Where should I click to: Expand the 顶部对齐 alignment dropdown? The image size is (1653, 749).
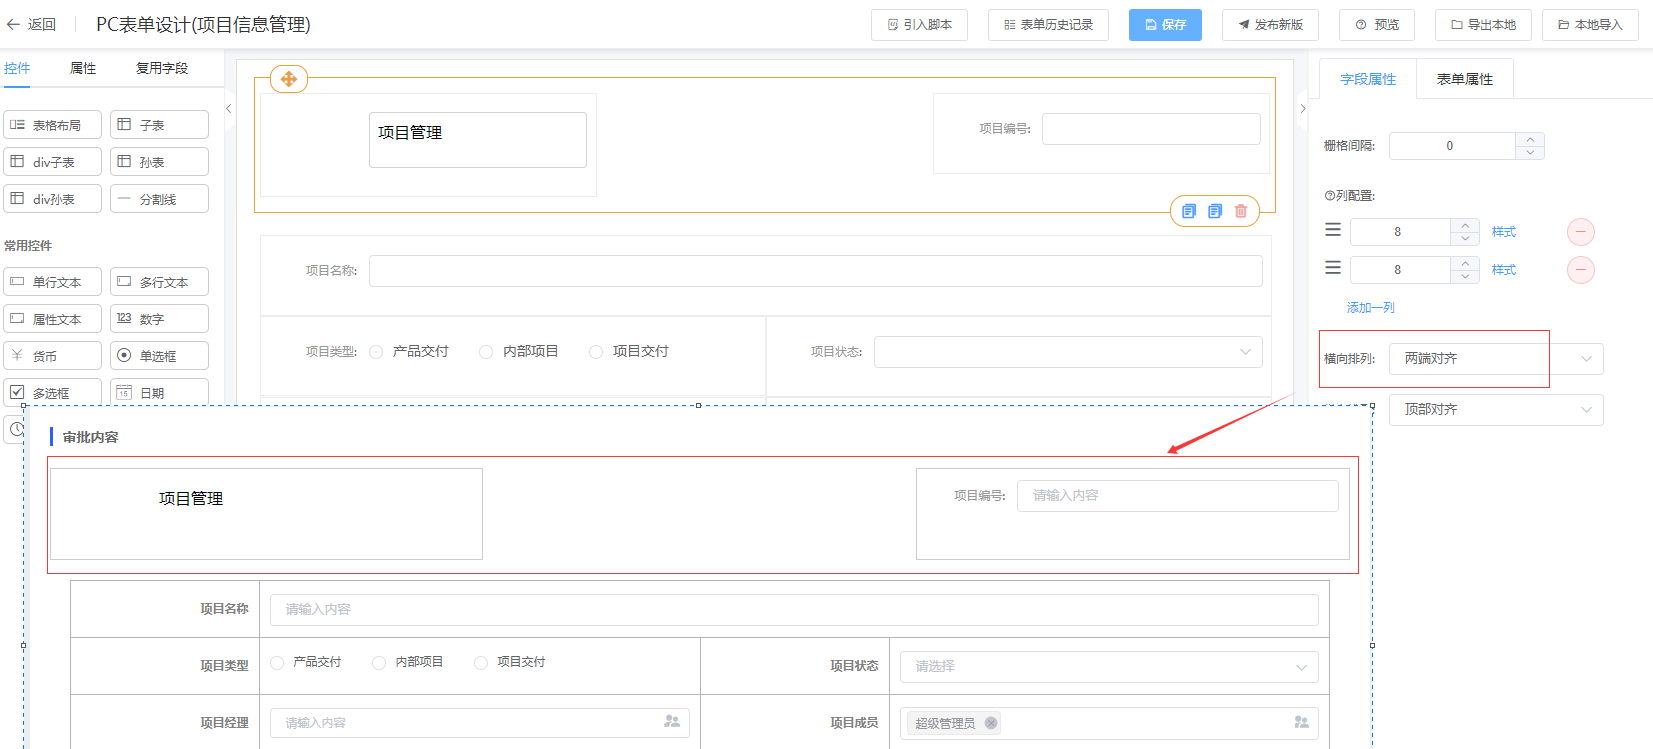click(1495, 410)
